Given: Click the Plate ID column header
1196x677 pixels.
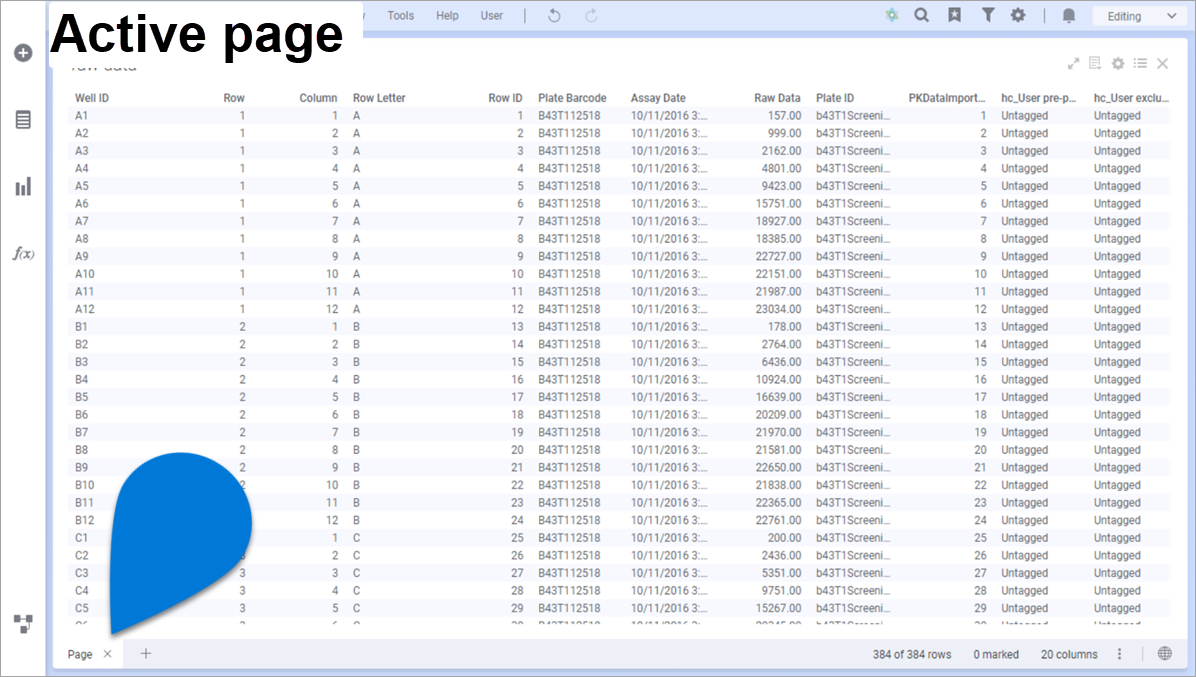Looking at the screenshot, I should [x=834, y=98].
